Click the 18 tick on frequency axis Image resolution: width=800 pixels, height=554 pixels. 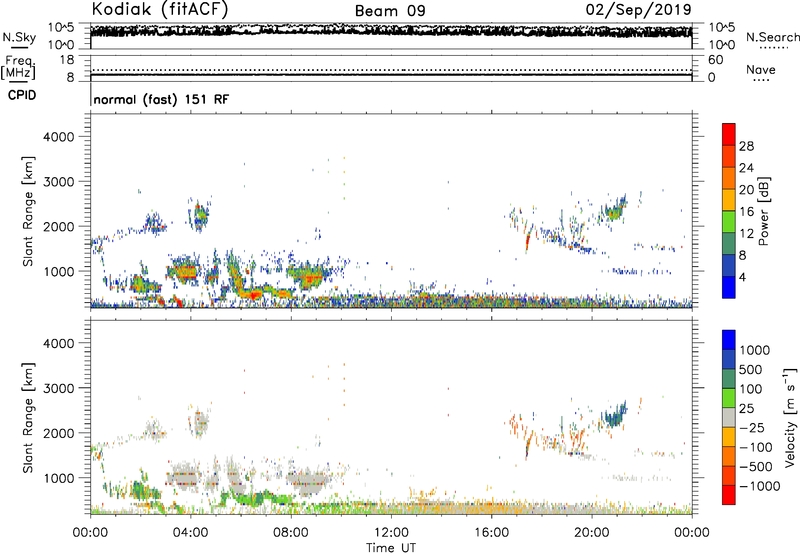point(67,60)
